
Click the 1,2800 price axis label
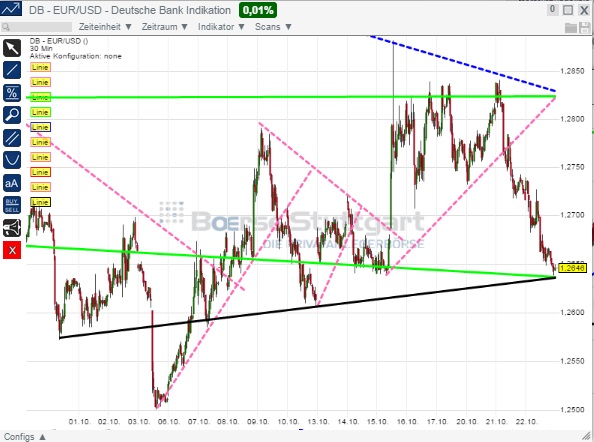click(x=572, y=119)
